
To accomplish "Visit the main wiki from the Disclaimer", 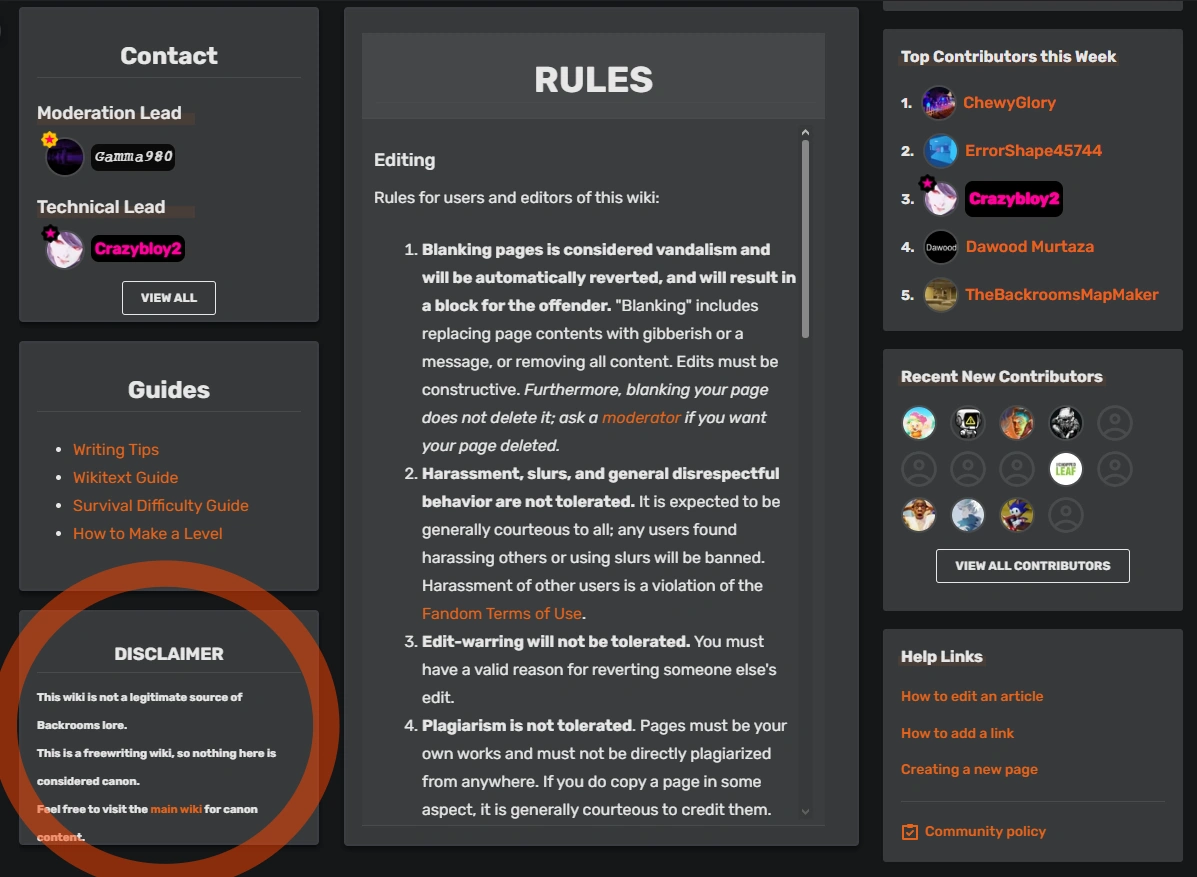I will click(x=176, y=809).
